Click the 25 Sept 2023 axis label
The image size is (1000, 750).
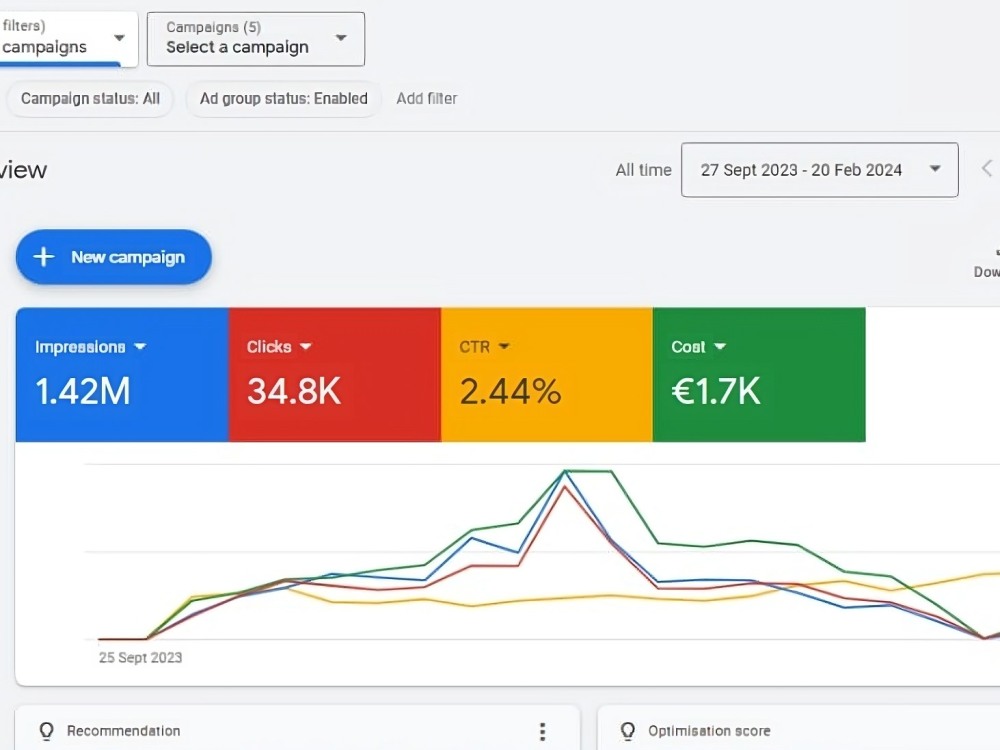tap(140, 658)
